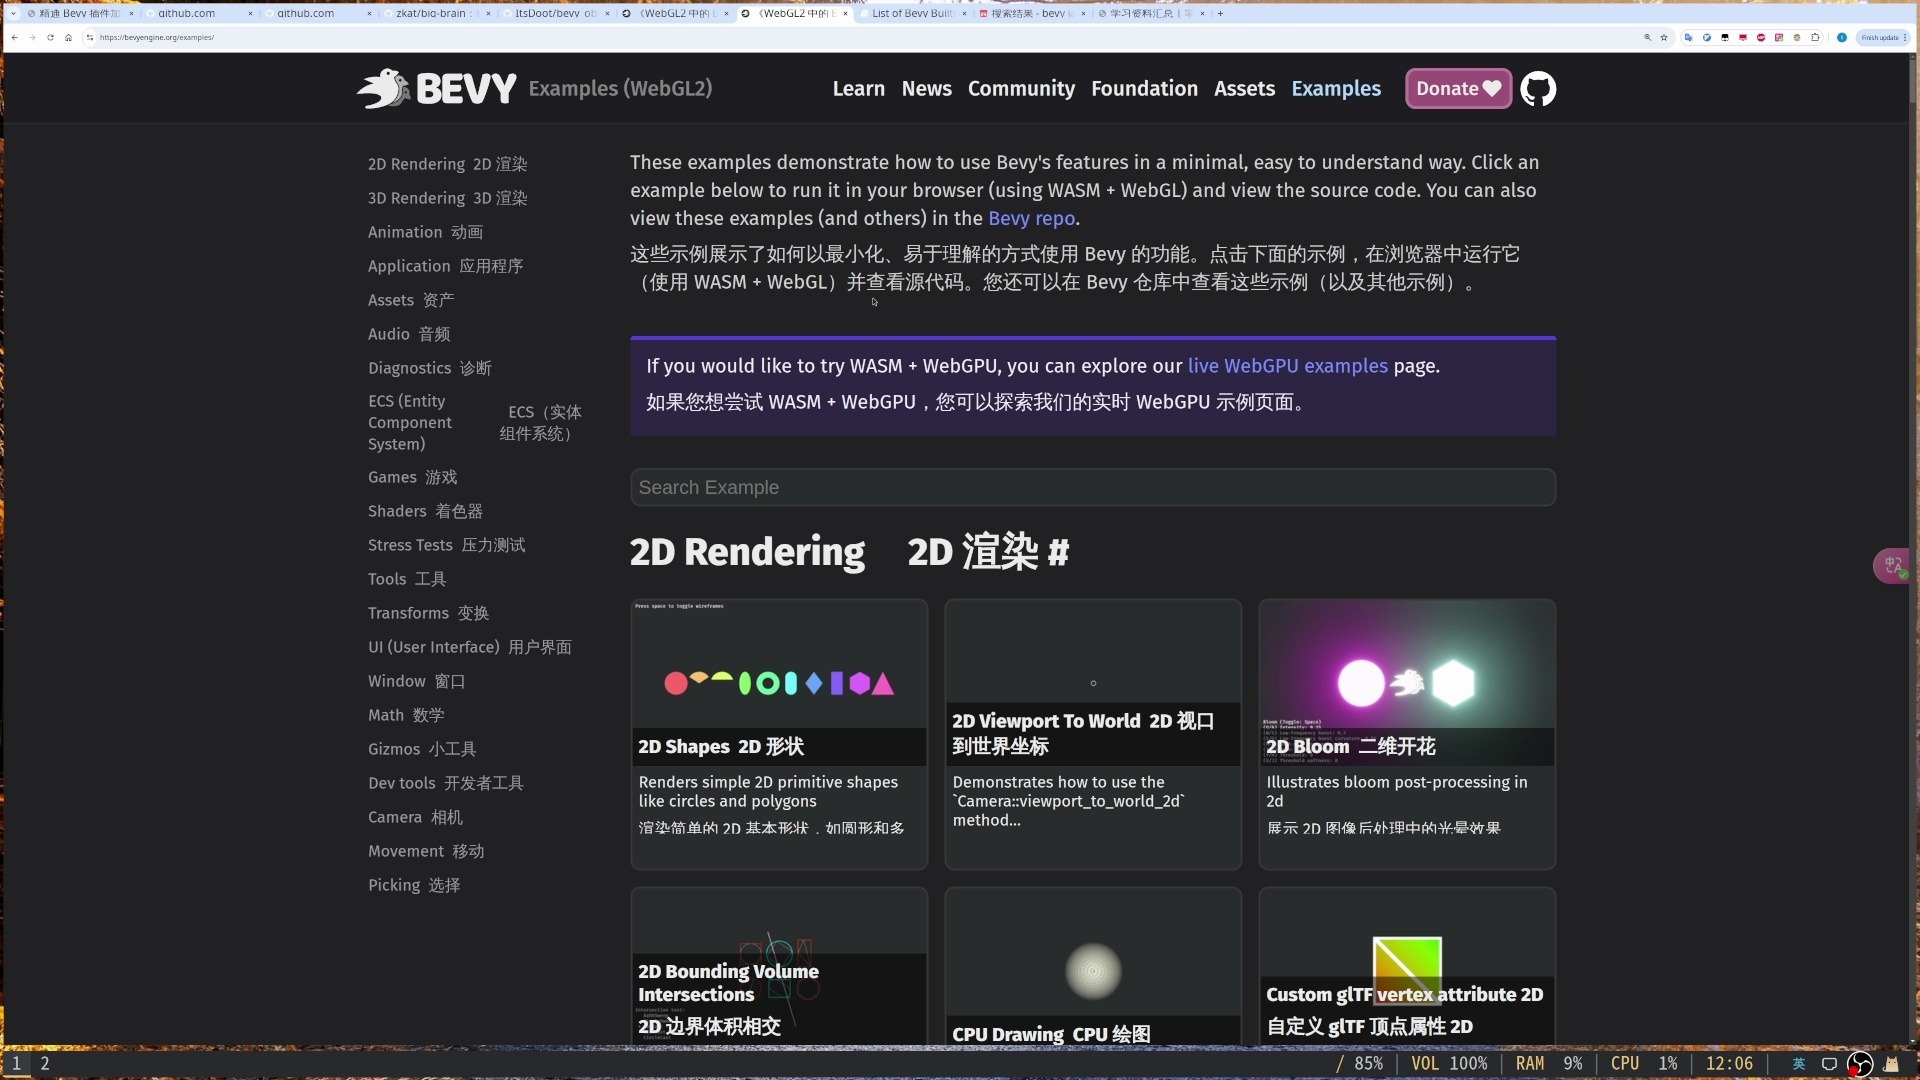The width and height of the screenshot is (1920, 1080).
Task: Jump to Gizmos section in sidebar
Action: point(421,749)
